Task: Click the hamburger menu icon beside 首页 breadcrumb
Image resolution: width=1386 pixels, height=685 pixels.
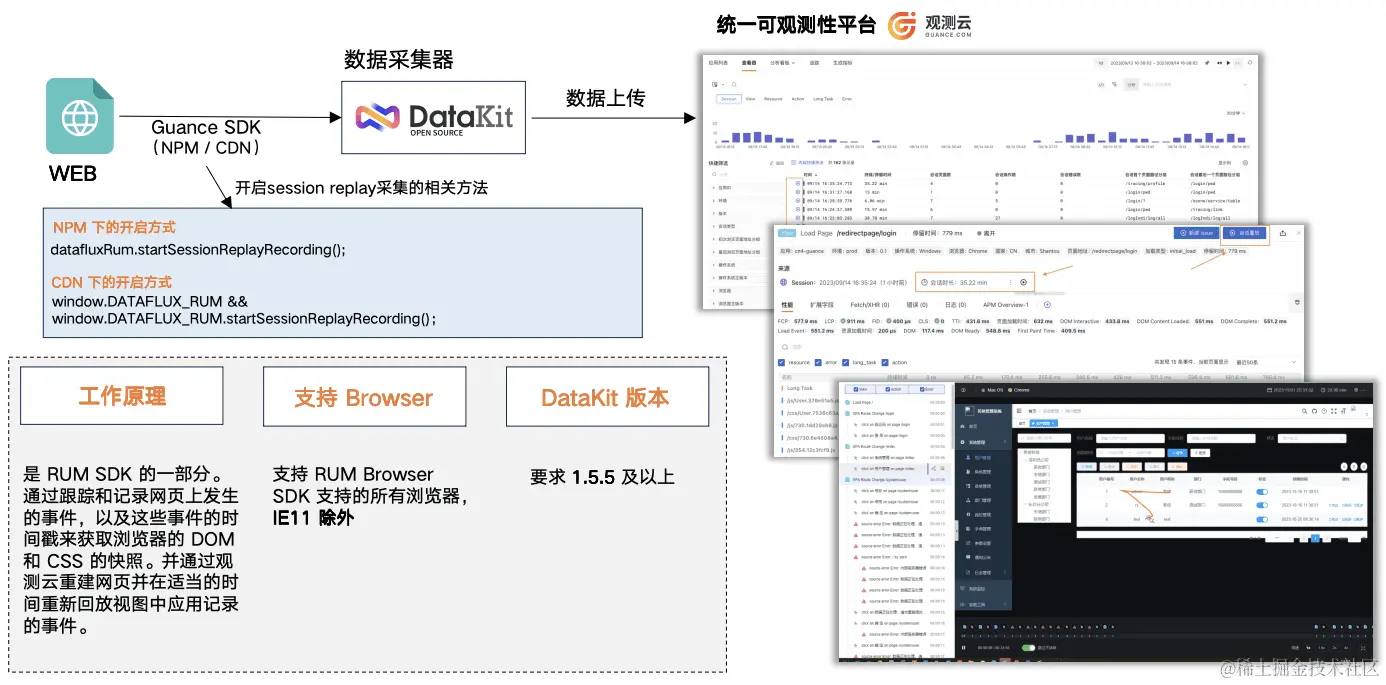Action: coord(1019,411)
